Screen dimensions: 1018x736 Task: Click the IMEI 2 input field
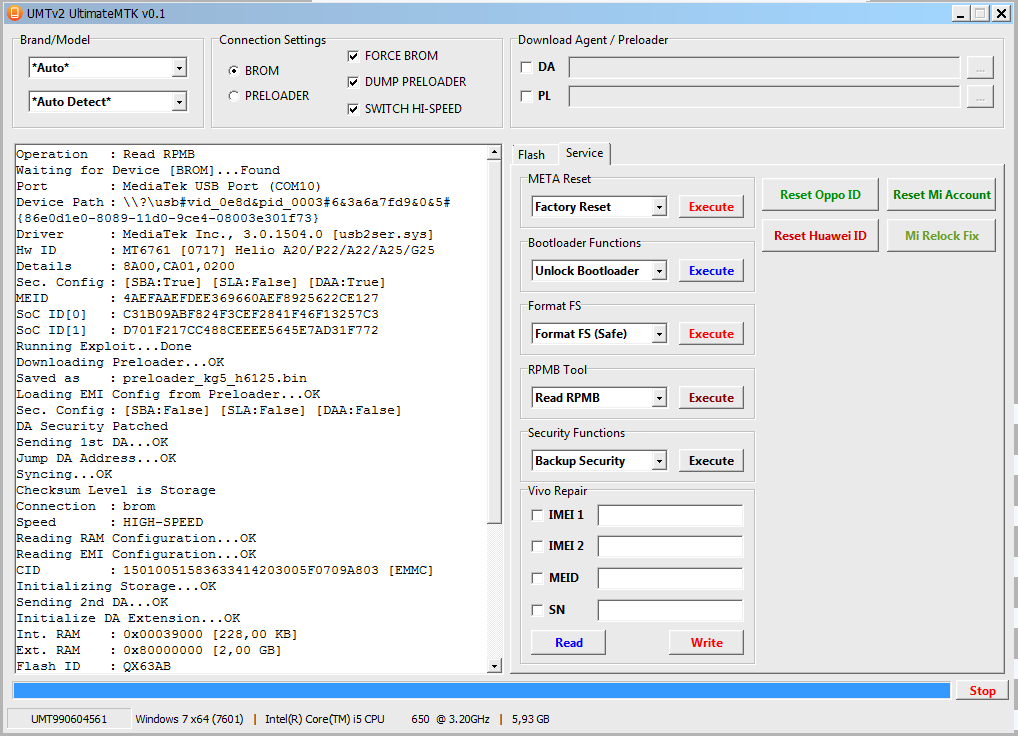pos(670,546)
